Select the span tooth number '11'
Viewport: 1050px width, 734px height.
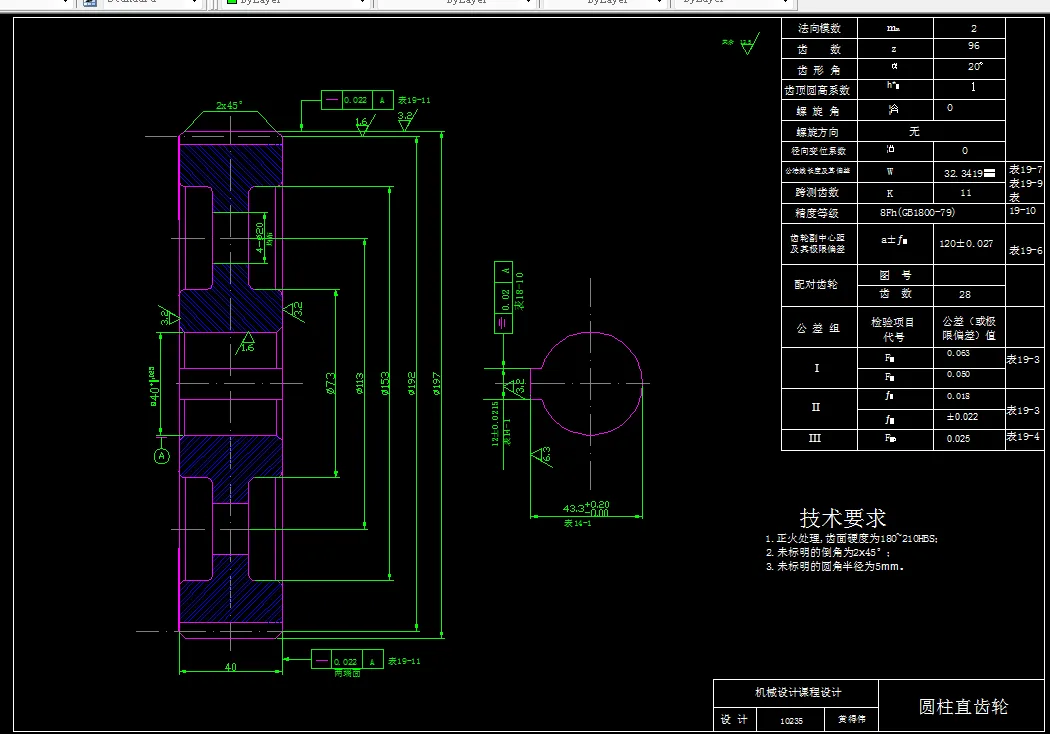966,193
